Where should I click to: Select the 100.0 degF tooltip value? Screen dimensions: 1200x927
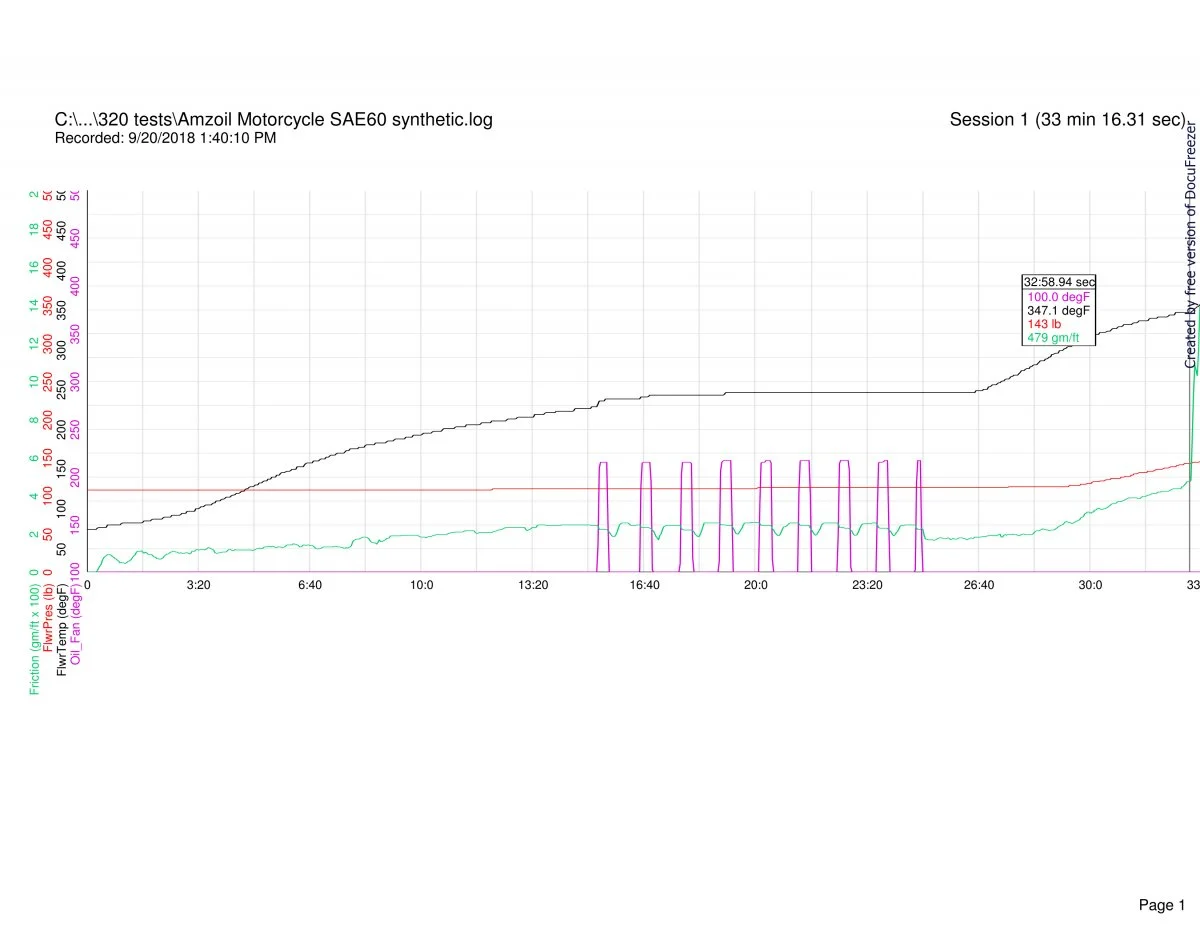click(1058, 297)
